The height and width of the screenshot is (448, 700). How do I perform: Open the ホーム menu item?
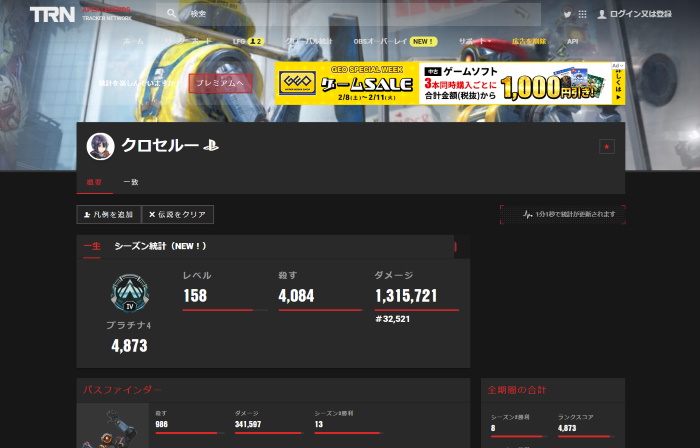(133, 41)
